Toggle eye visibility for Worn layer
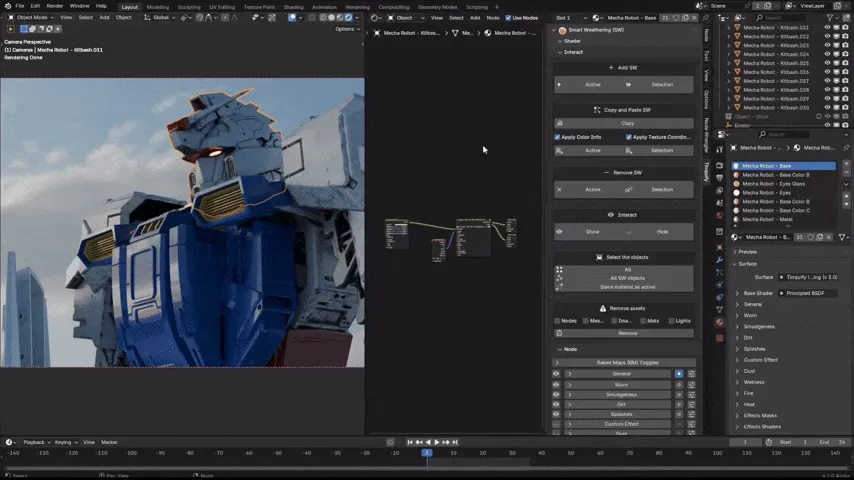 click(x=556, y=385)
